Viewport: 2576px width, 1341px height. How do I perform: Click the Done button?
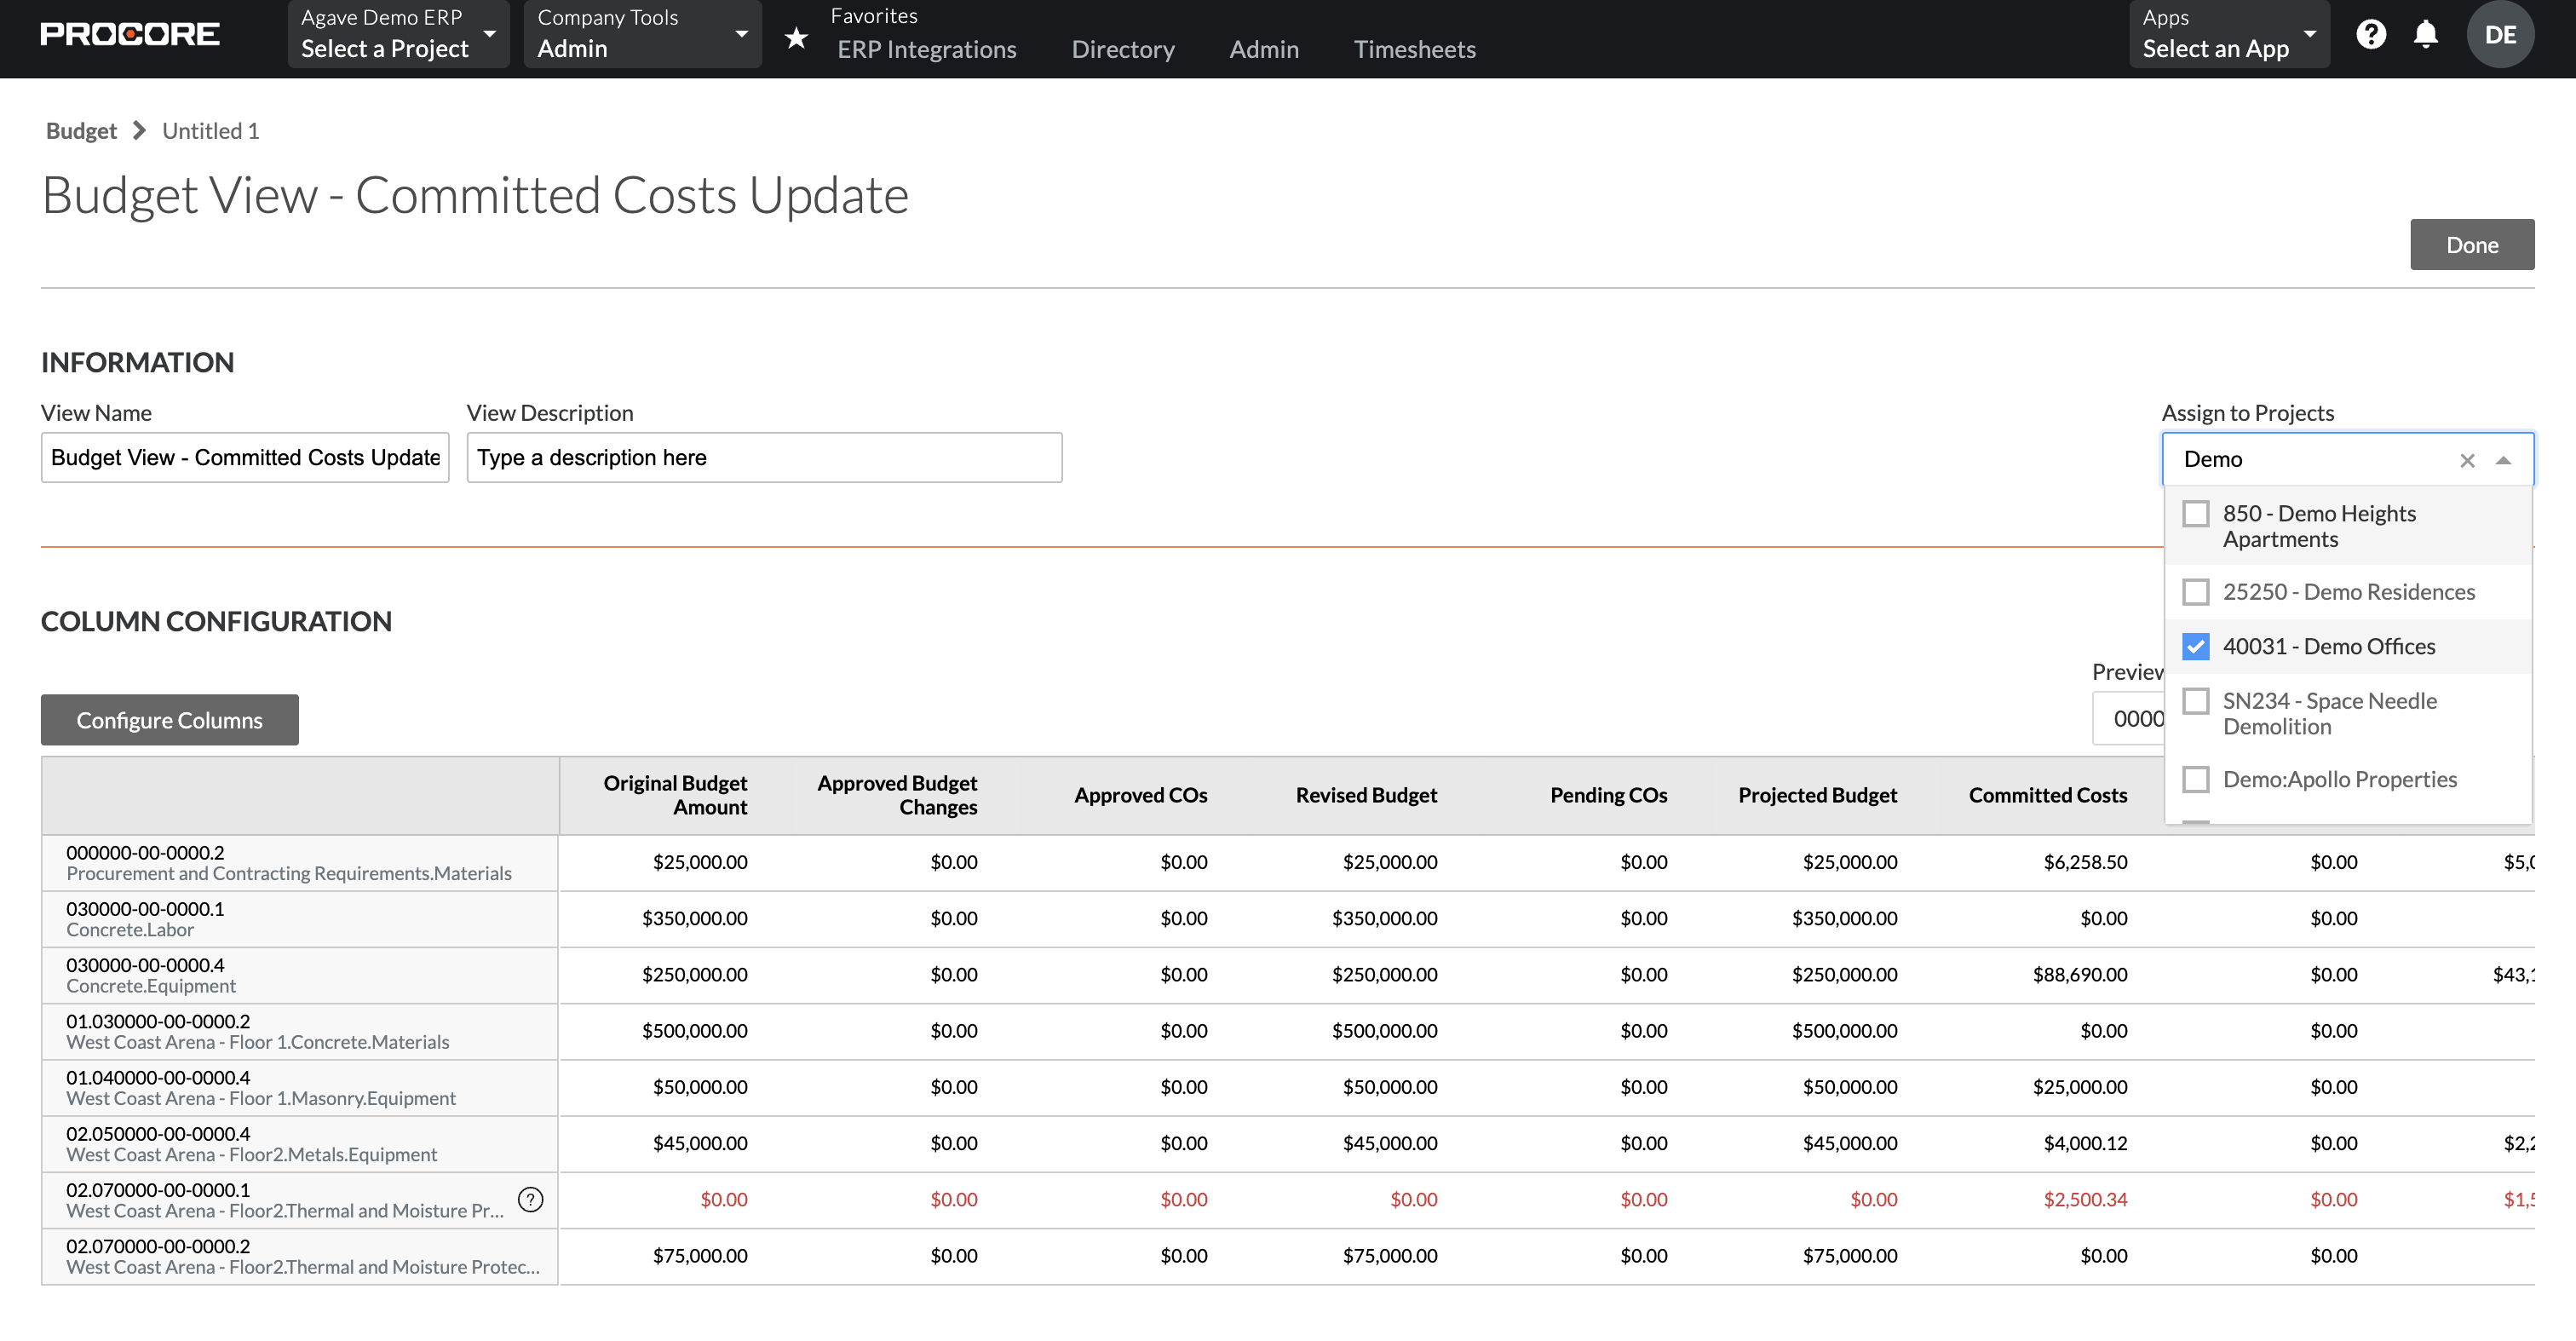(x=2472, y=245)
